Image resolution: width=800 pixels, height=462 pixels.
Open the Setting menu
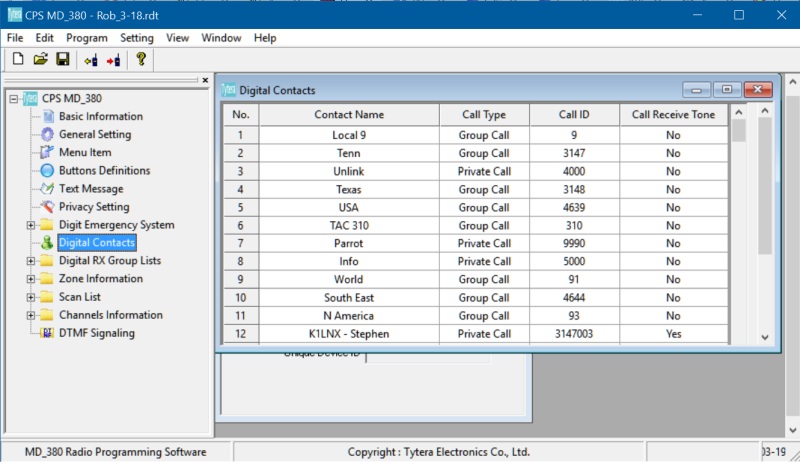pos(137,38)
